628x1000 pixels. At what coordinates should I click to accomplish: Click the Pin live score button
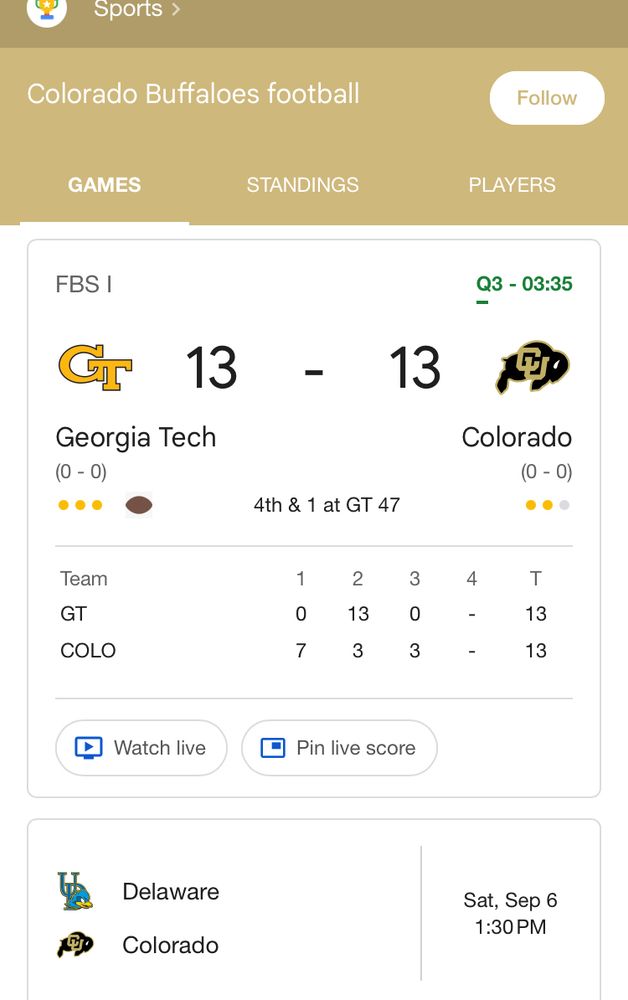(339, 747)
